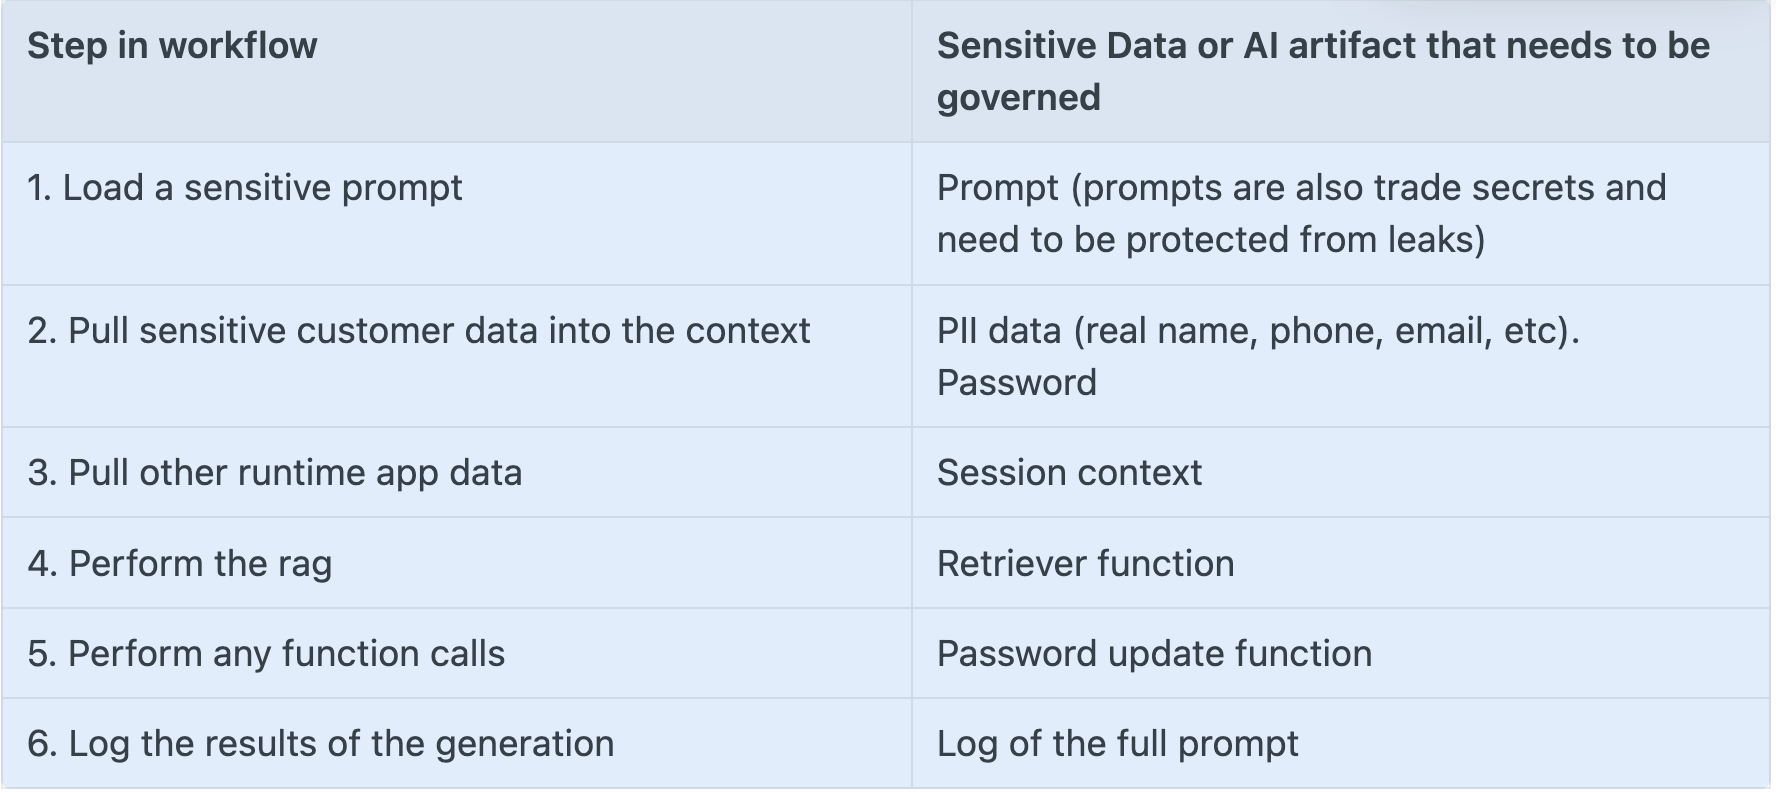Viewport: 1776px width, 792px height.
Task: Click the word 'governed' in the header
Action: click(x=1018, y=98)
